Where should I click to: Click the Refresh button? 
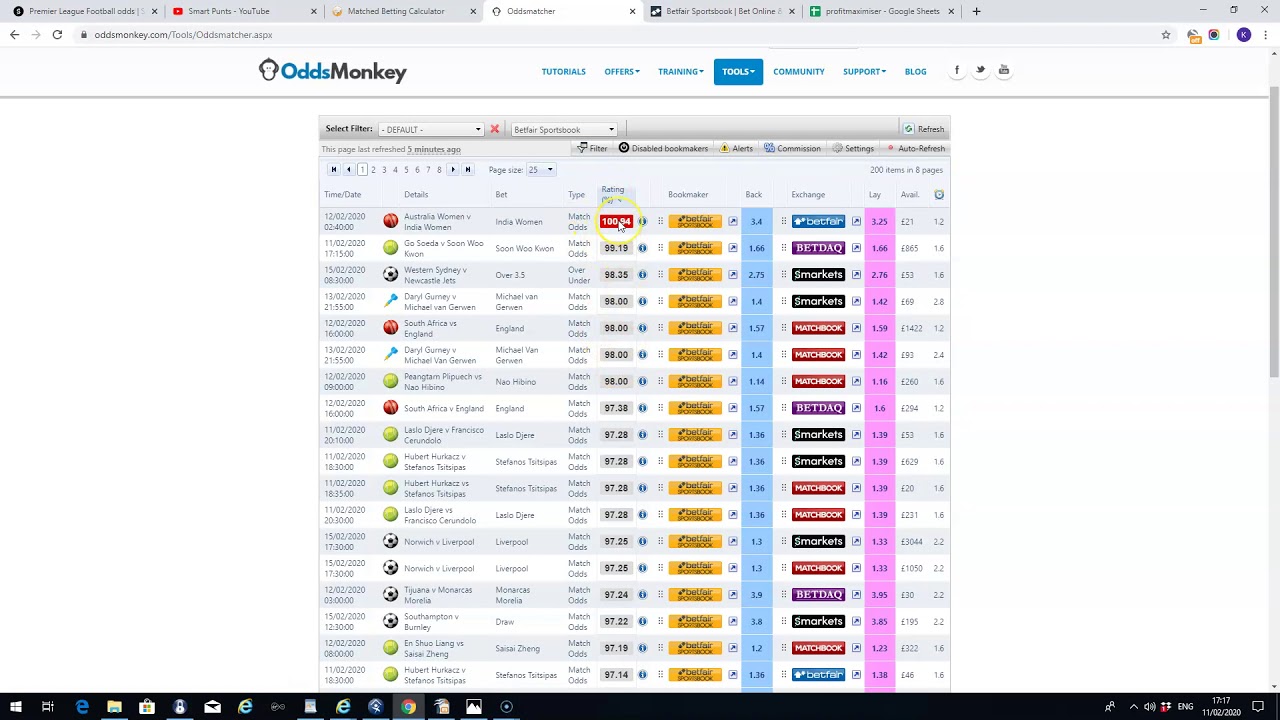pos(925,129)
